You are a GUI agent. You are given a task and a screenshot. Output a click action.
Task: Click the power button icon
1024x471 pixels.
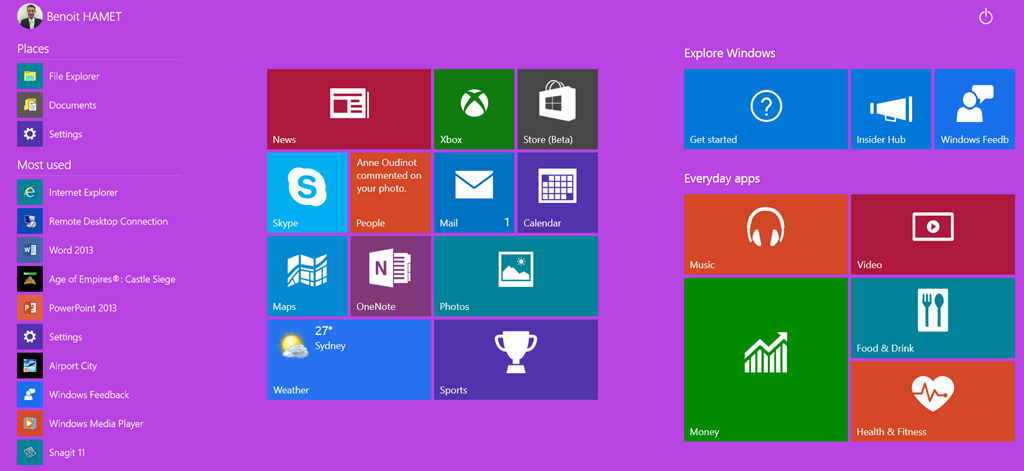tap(986, 17)
